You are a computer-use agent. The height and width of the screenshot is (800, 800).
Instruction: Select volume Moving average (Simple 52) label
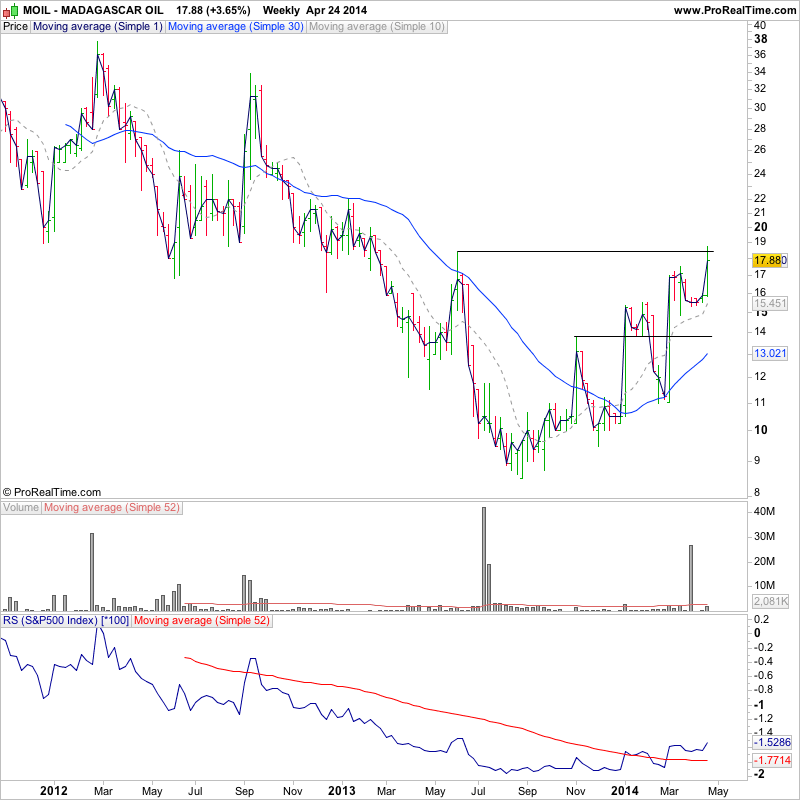pyautogui.click(x=112, y=508)
